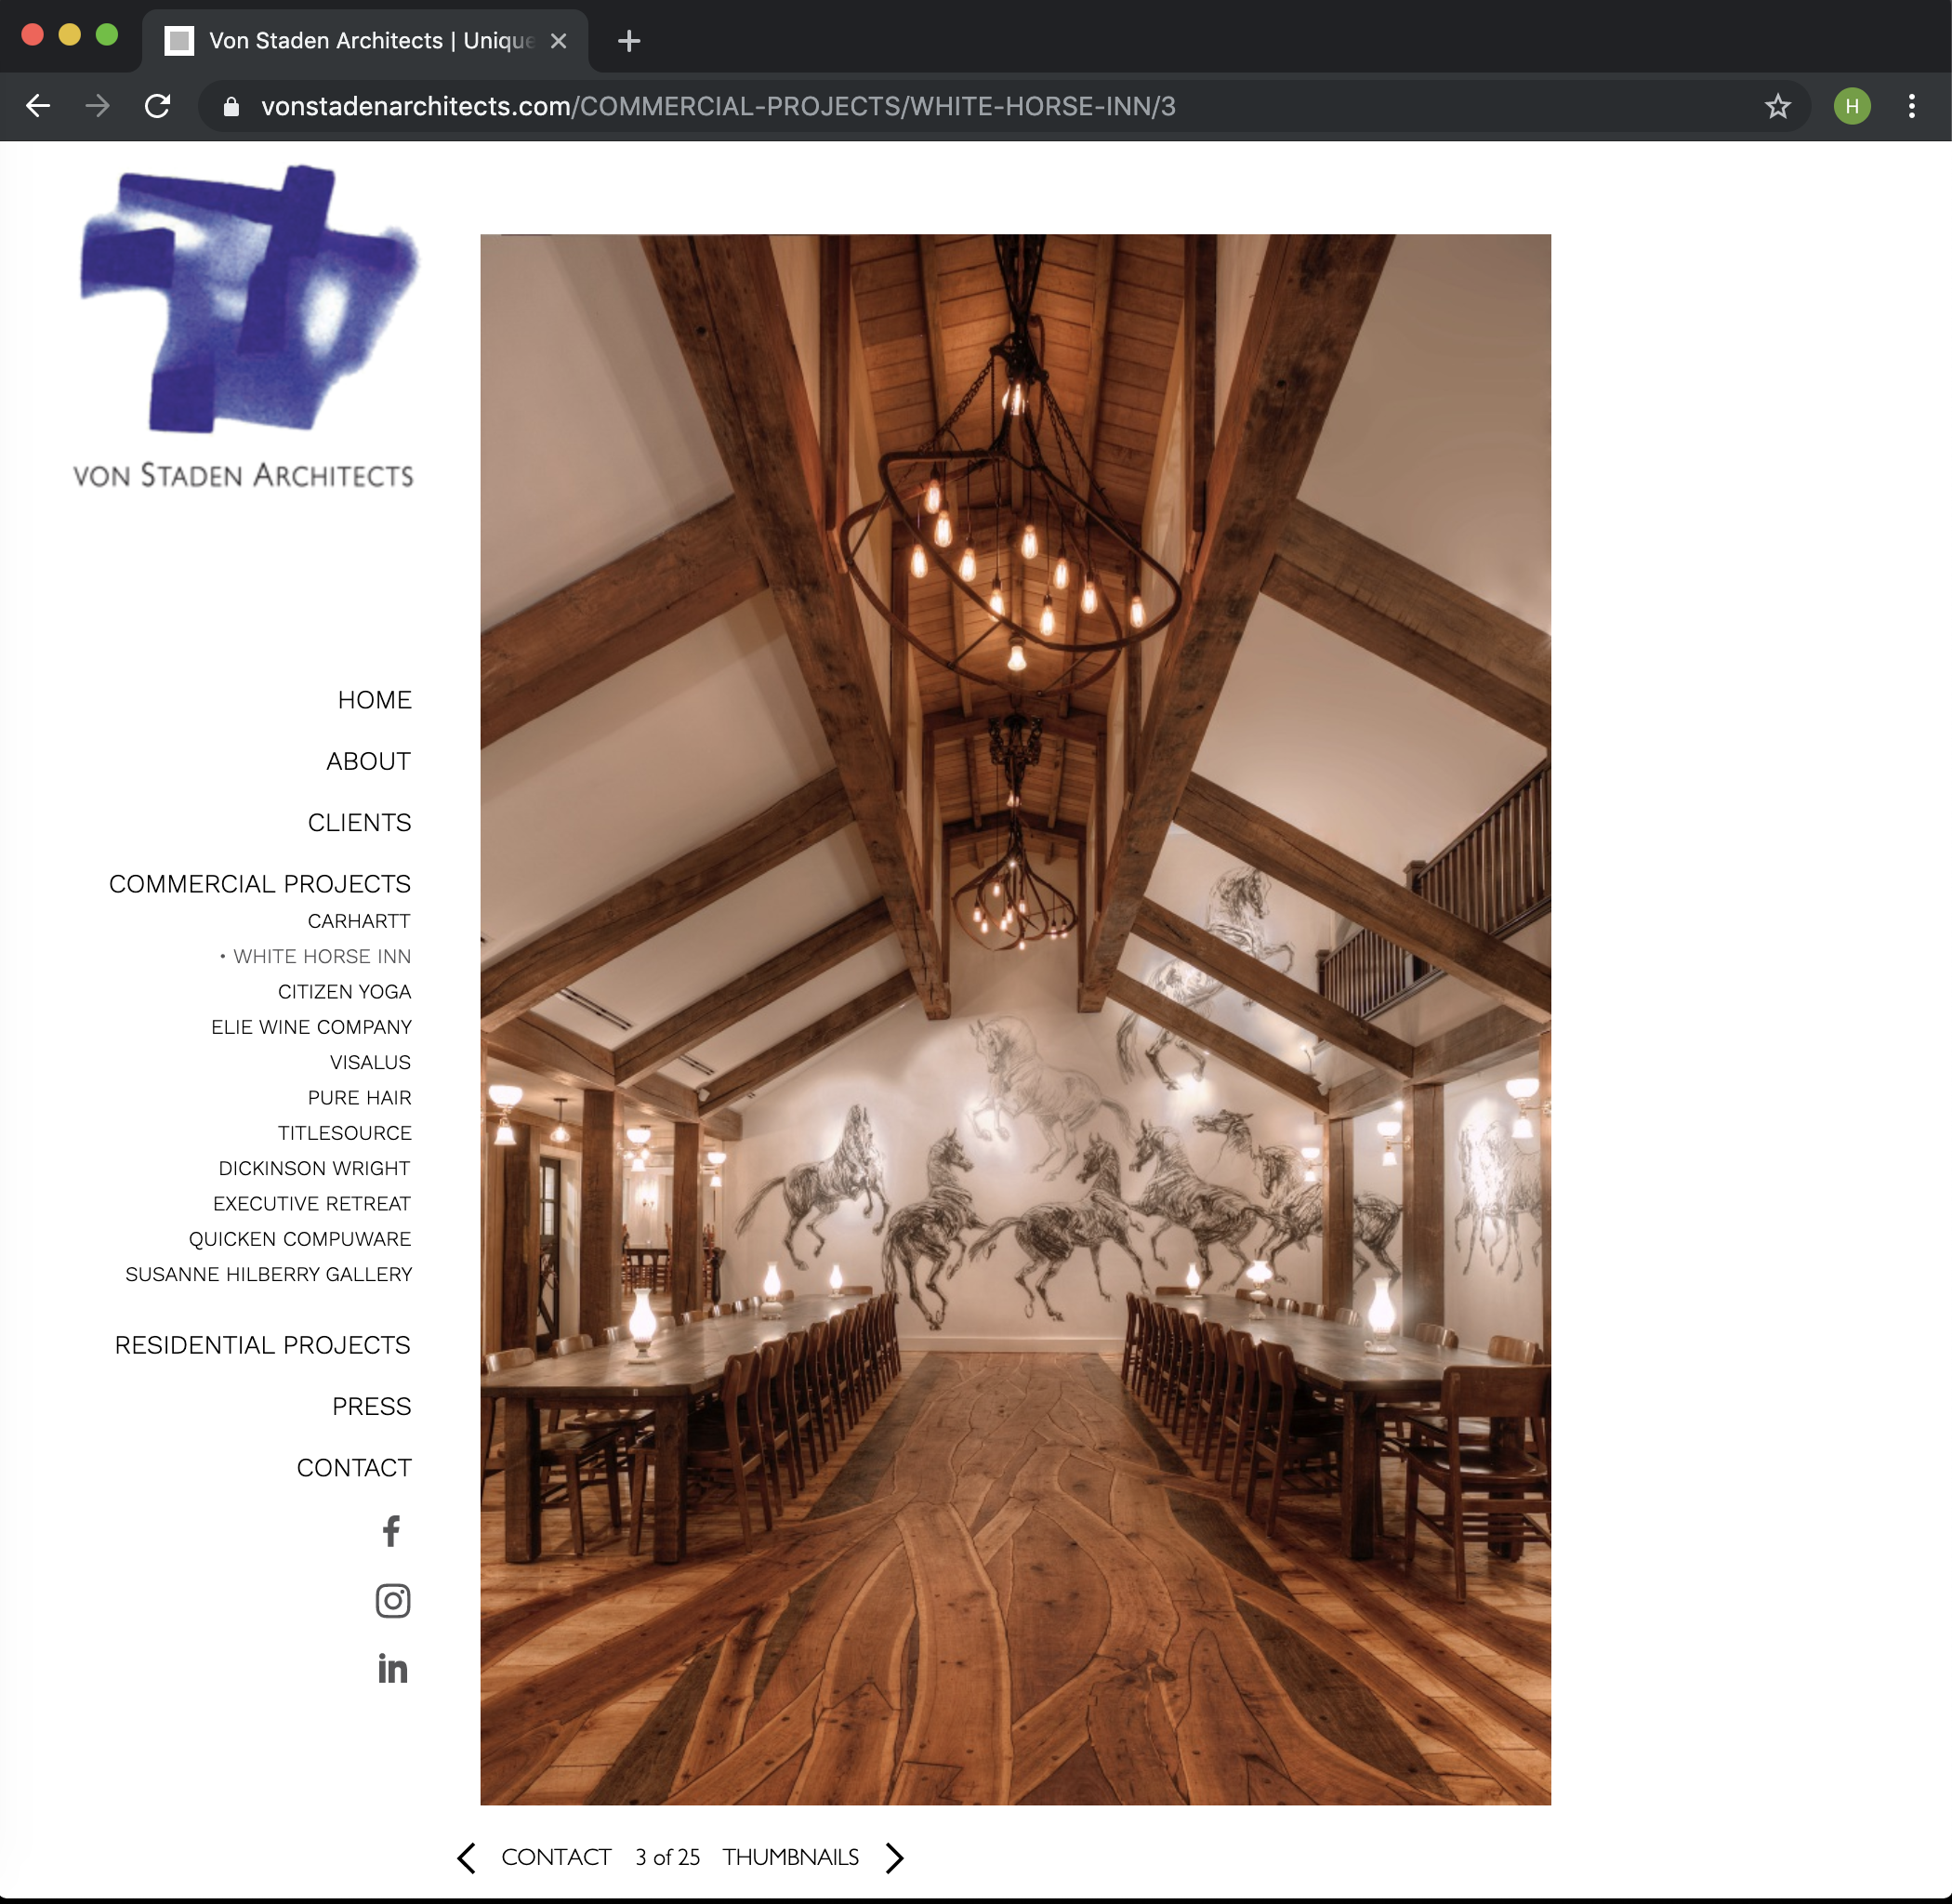
Task: Open a new browser tab
Action: [629, 41]
